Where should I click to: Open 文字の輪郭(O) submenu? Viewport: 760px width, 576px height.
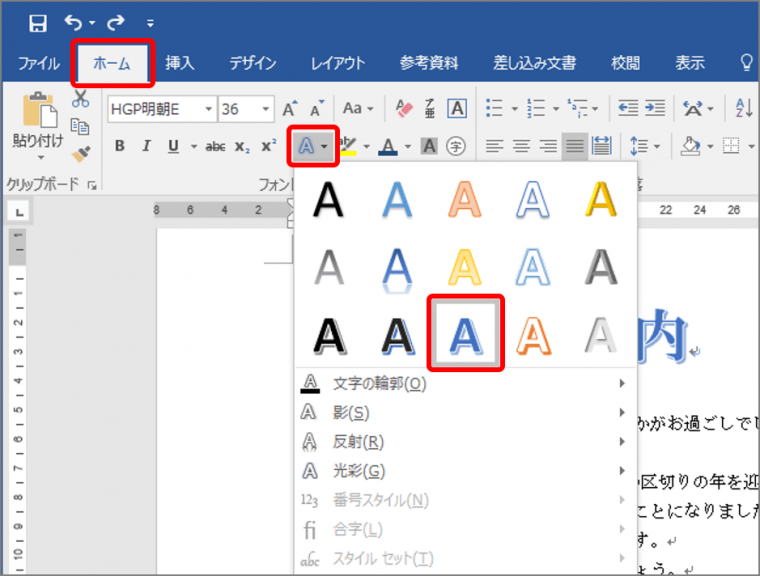click(x=464, y=384)
